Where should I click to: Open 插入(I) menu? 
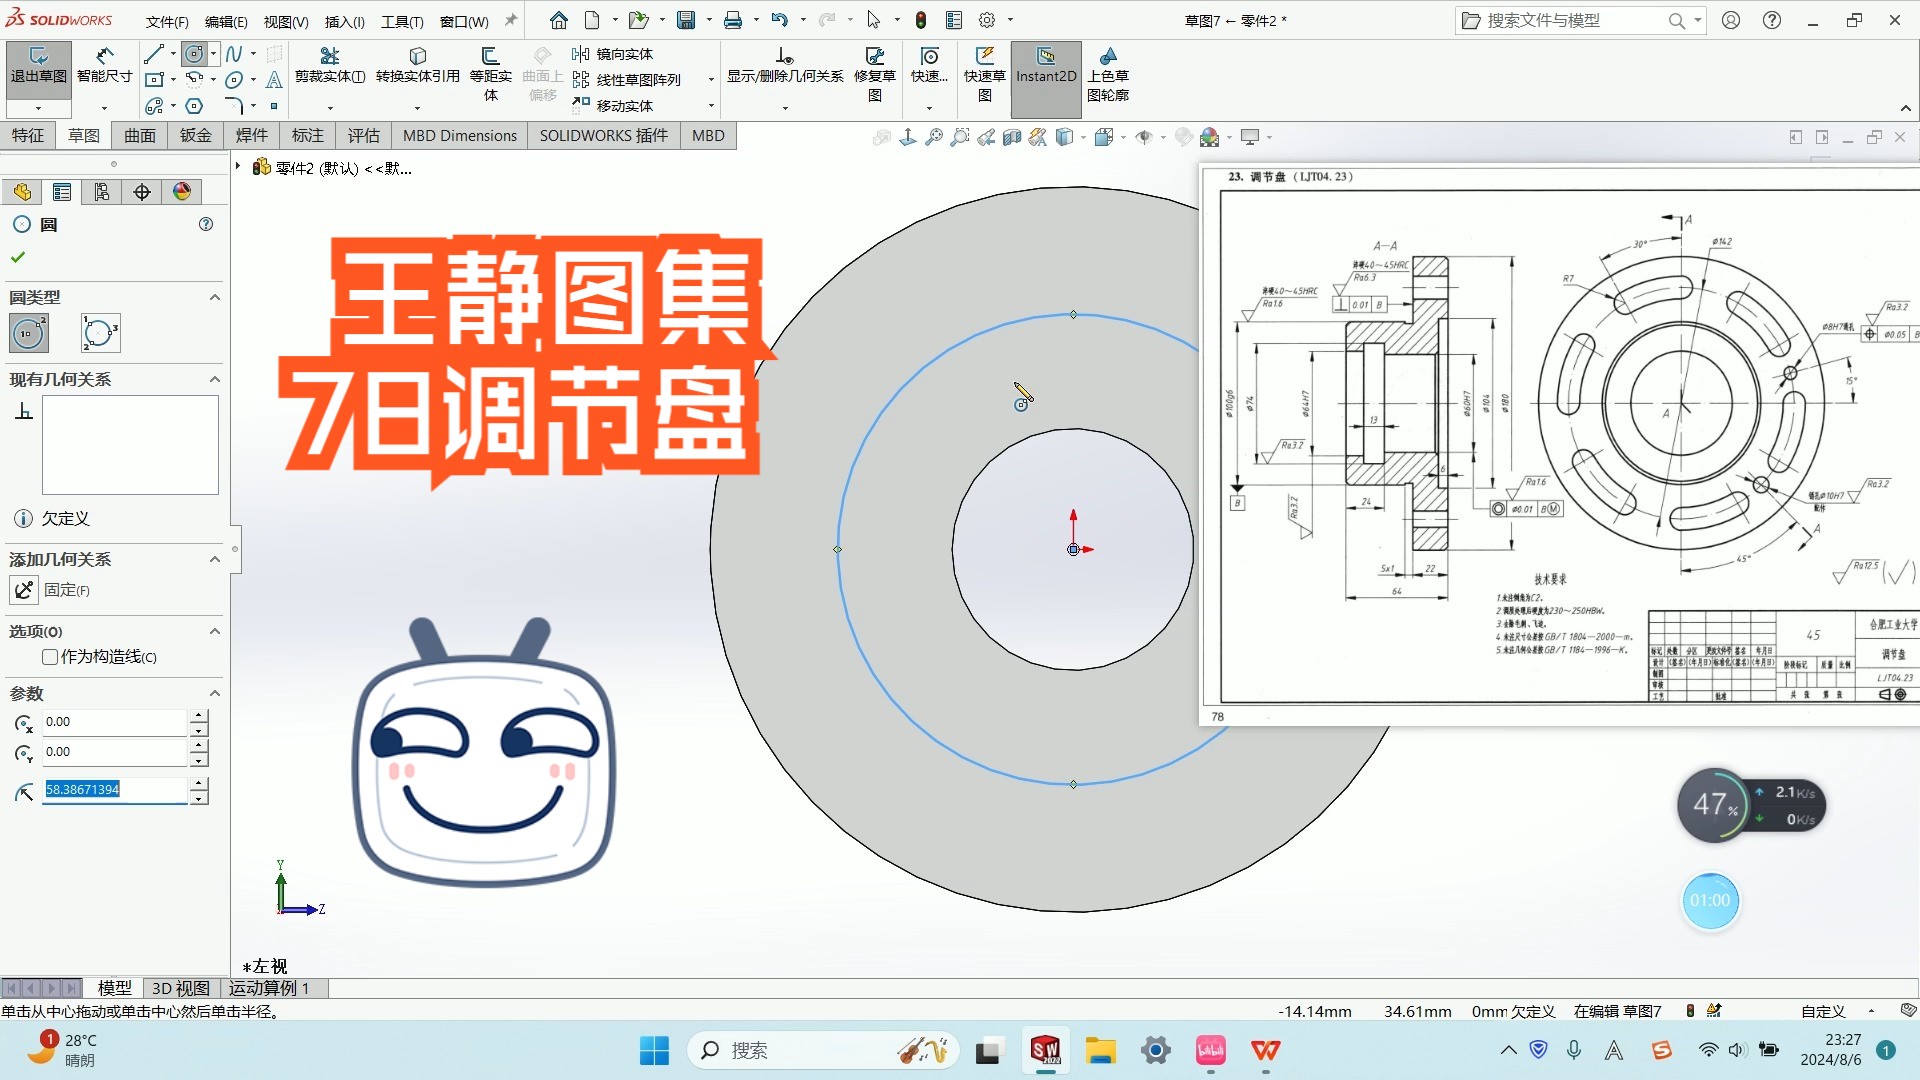(345, 21)
